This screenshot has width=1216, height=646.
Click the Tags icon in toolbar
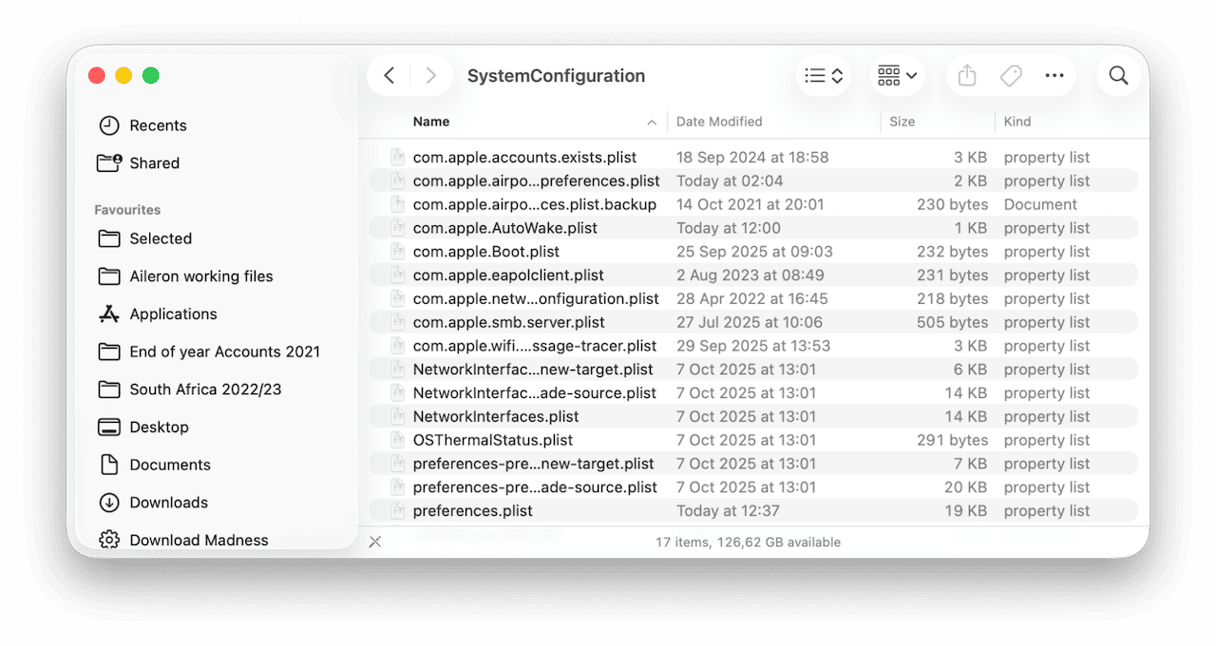[1010, 76]
